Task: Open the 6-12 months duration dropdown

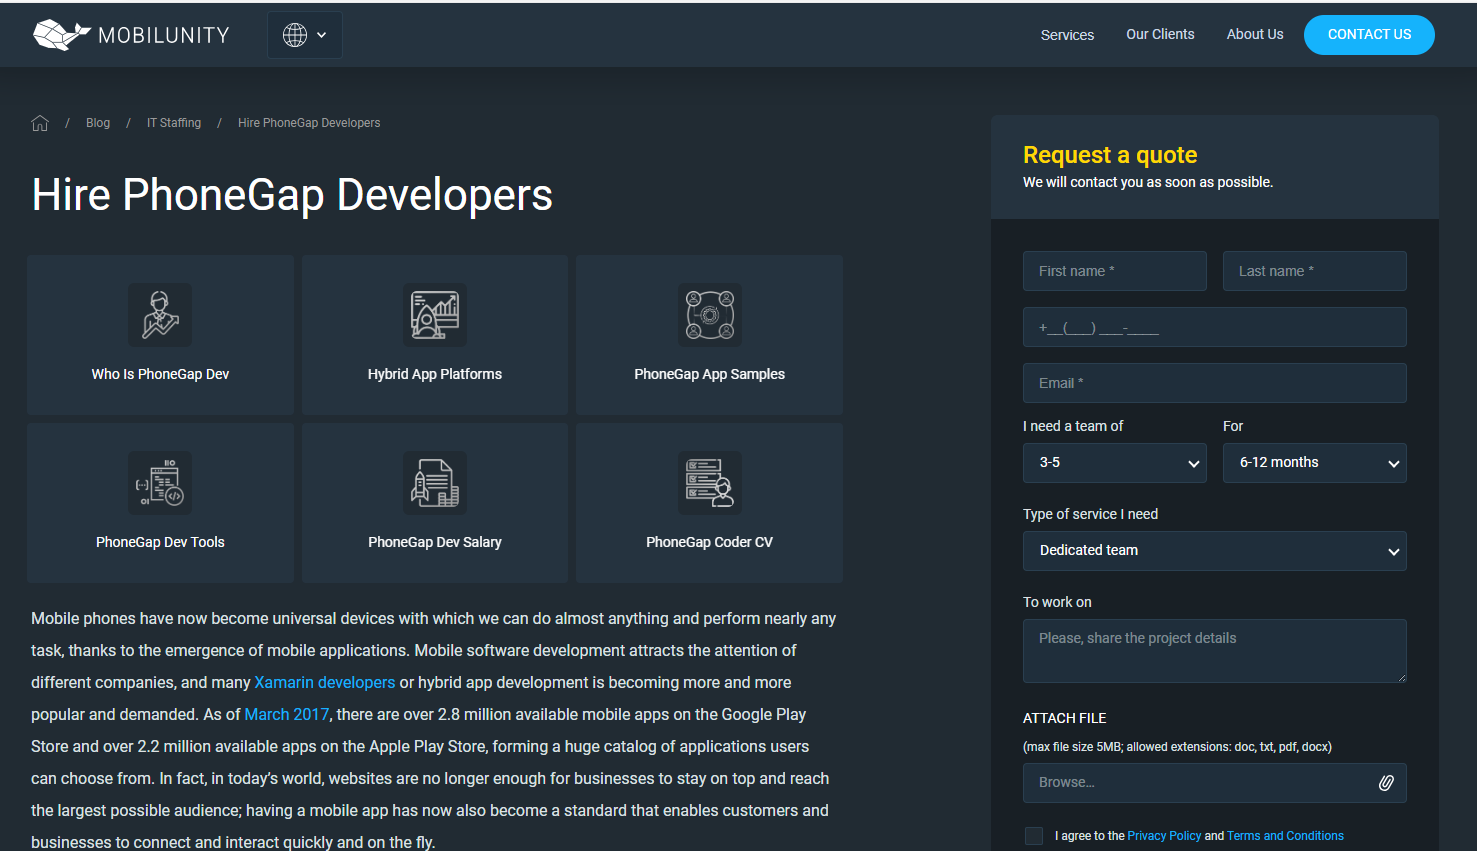Action: (1314, 463)
